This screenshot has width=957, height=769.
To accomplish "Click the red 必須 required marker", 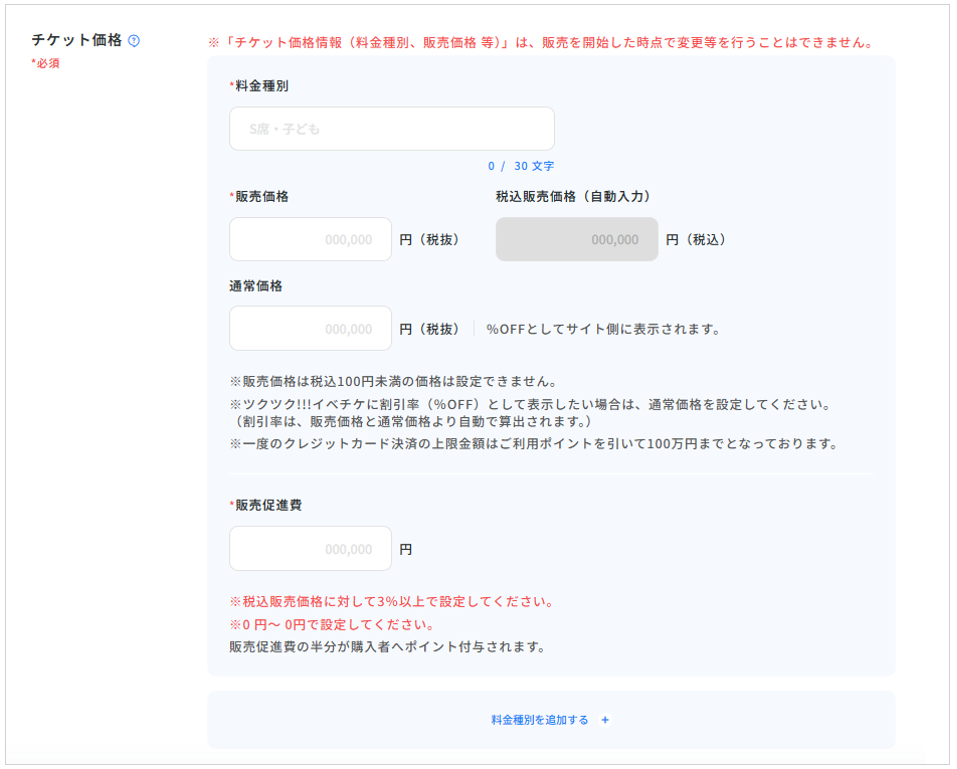I will click(x=46, y=64).
